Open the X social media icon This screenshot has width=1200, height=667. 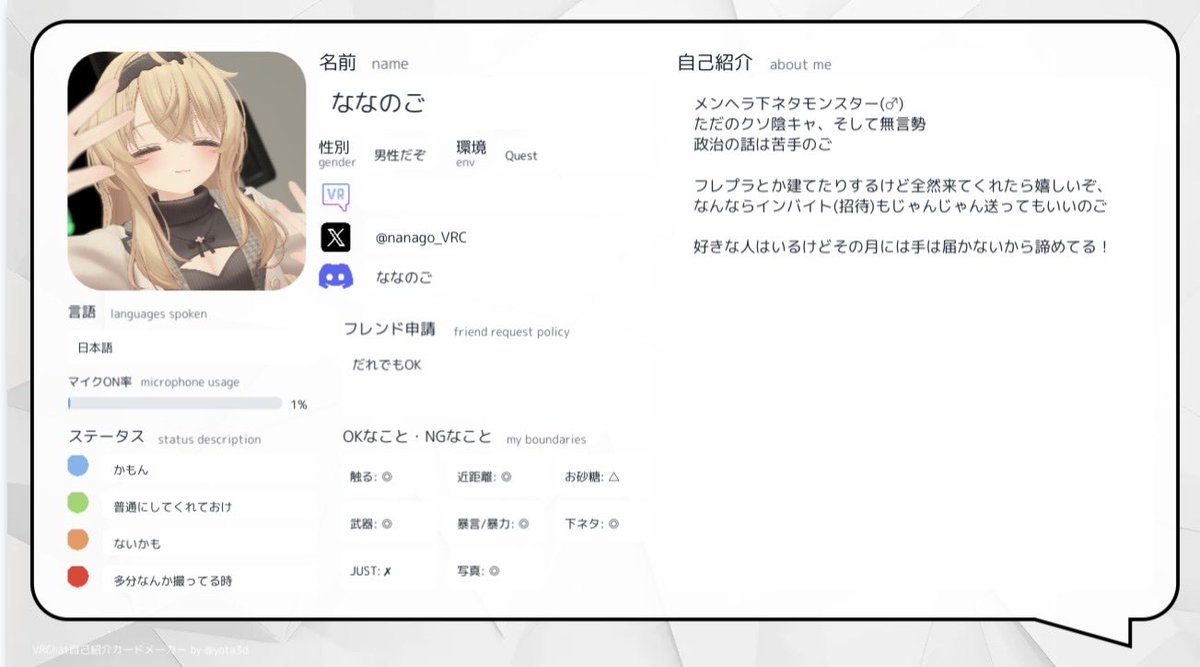(337, 237)
